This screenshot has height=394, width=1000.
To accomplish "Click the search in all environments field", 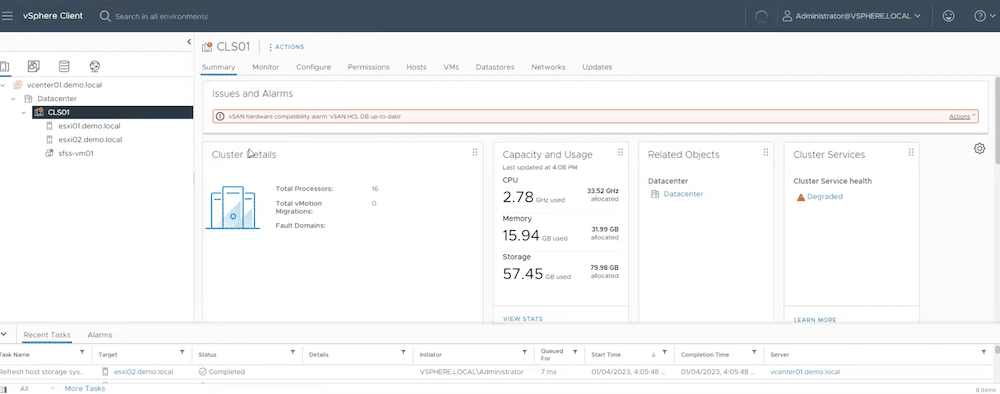I will pyautogui.click(x=161, y=16).
